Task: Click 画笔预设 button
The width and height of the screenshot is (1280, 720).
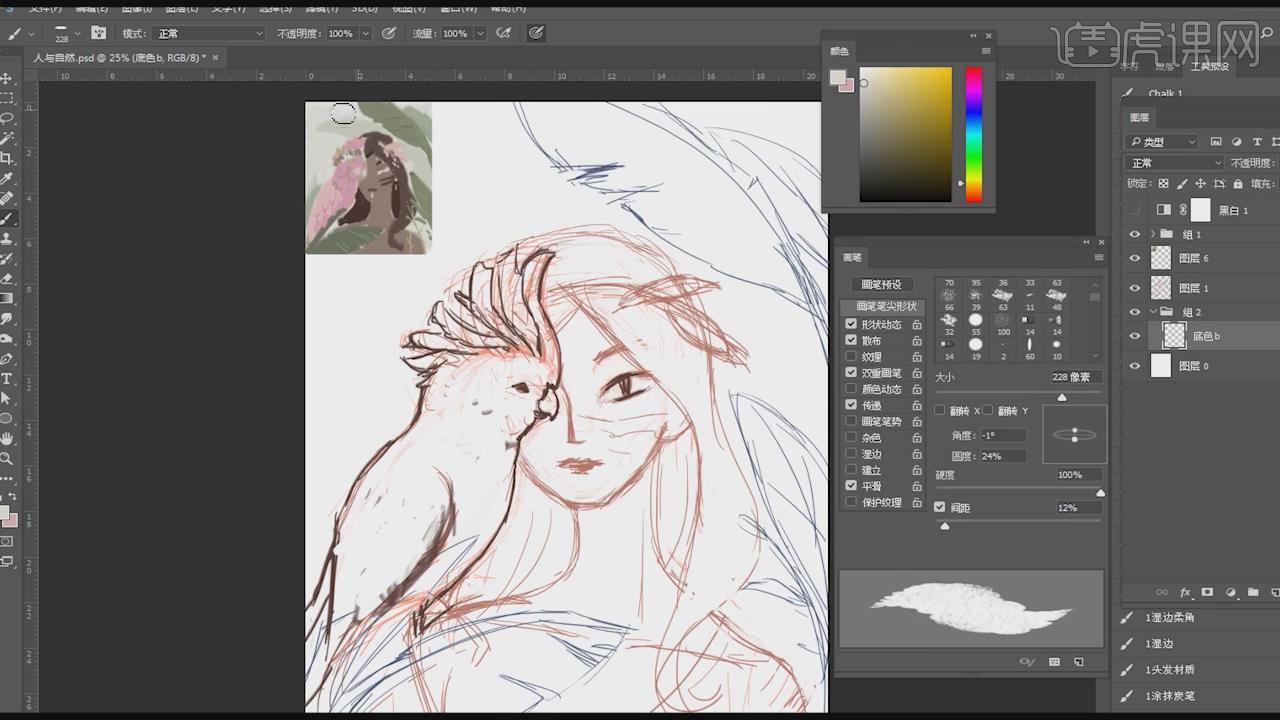Action: click(x=882, y=285)
